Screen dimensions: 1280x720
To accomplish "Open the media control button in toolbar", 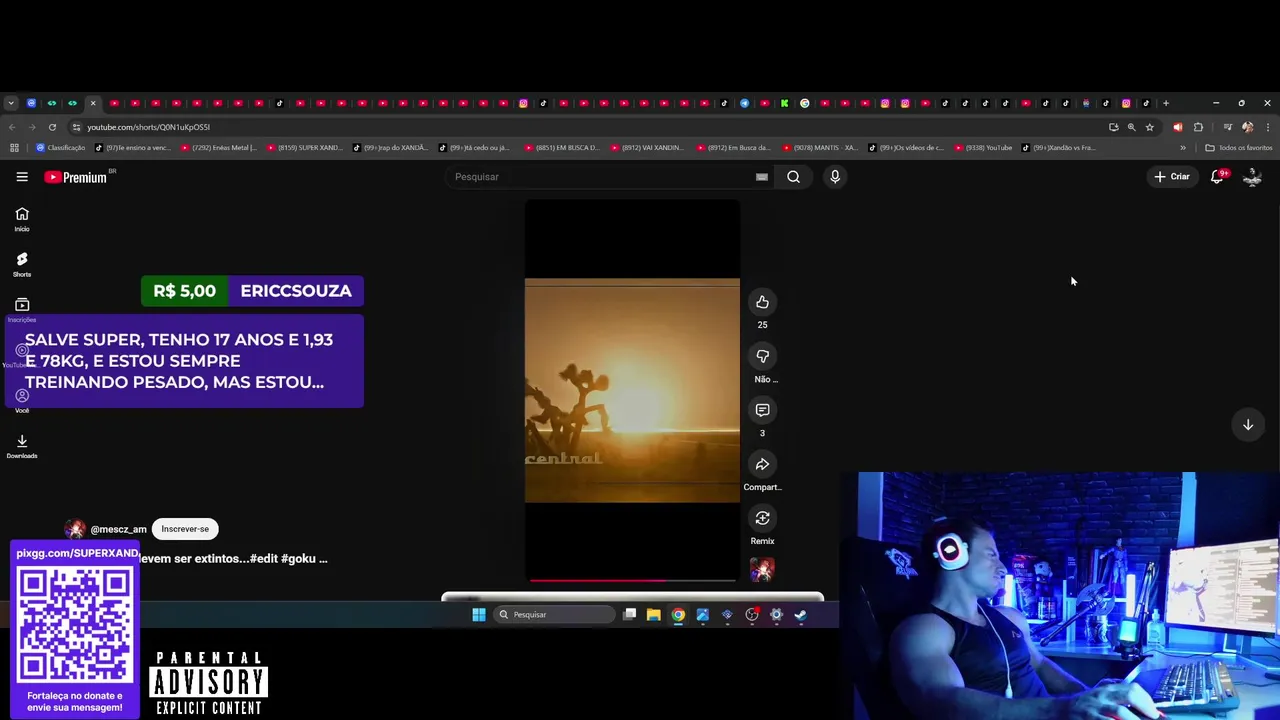I will [1227, 127].
